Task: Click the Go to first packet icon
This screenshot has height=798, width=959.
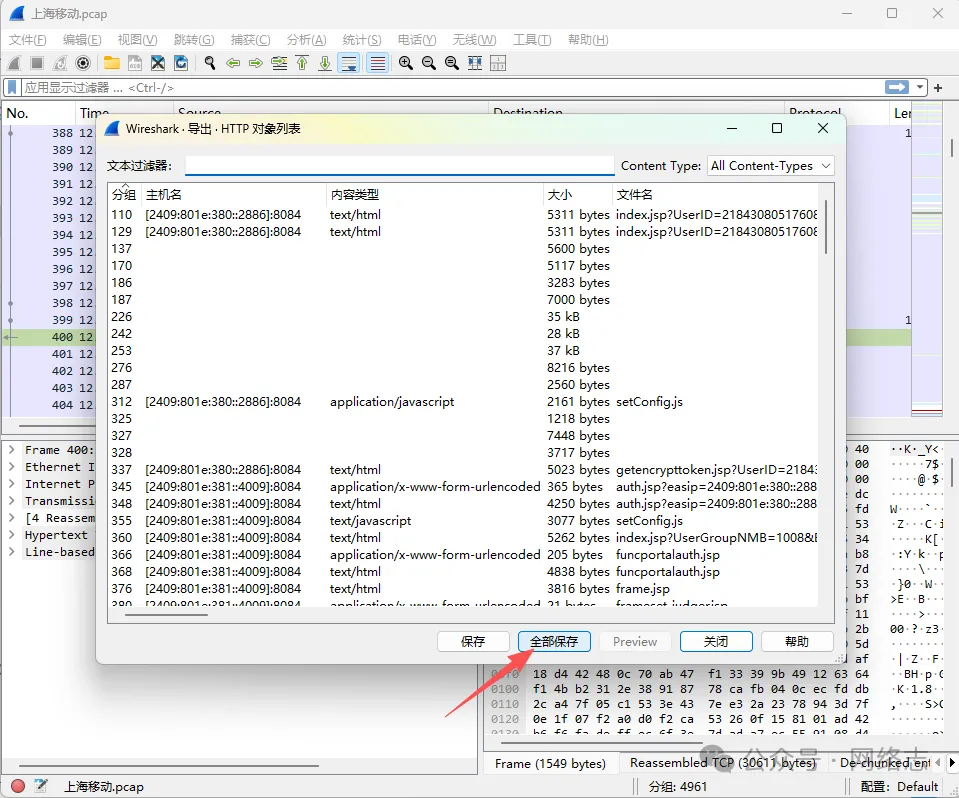Action: pyautogui.click(x=302, y=63)
